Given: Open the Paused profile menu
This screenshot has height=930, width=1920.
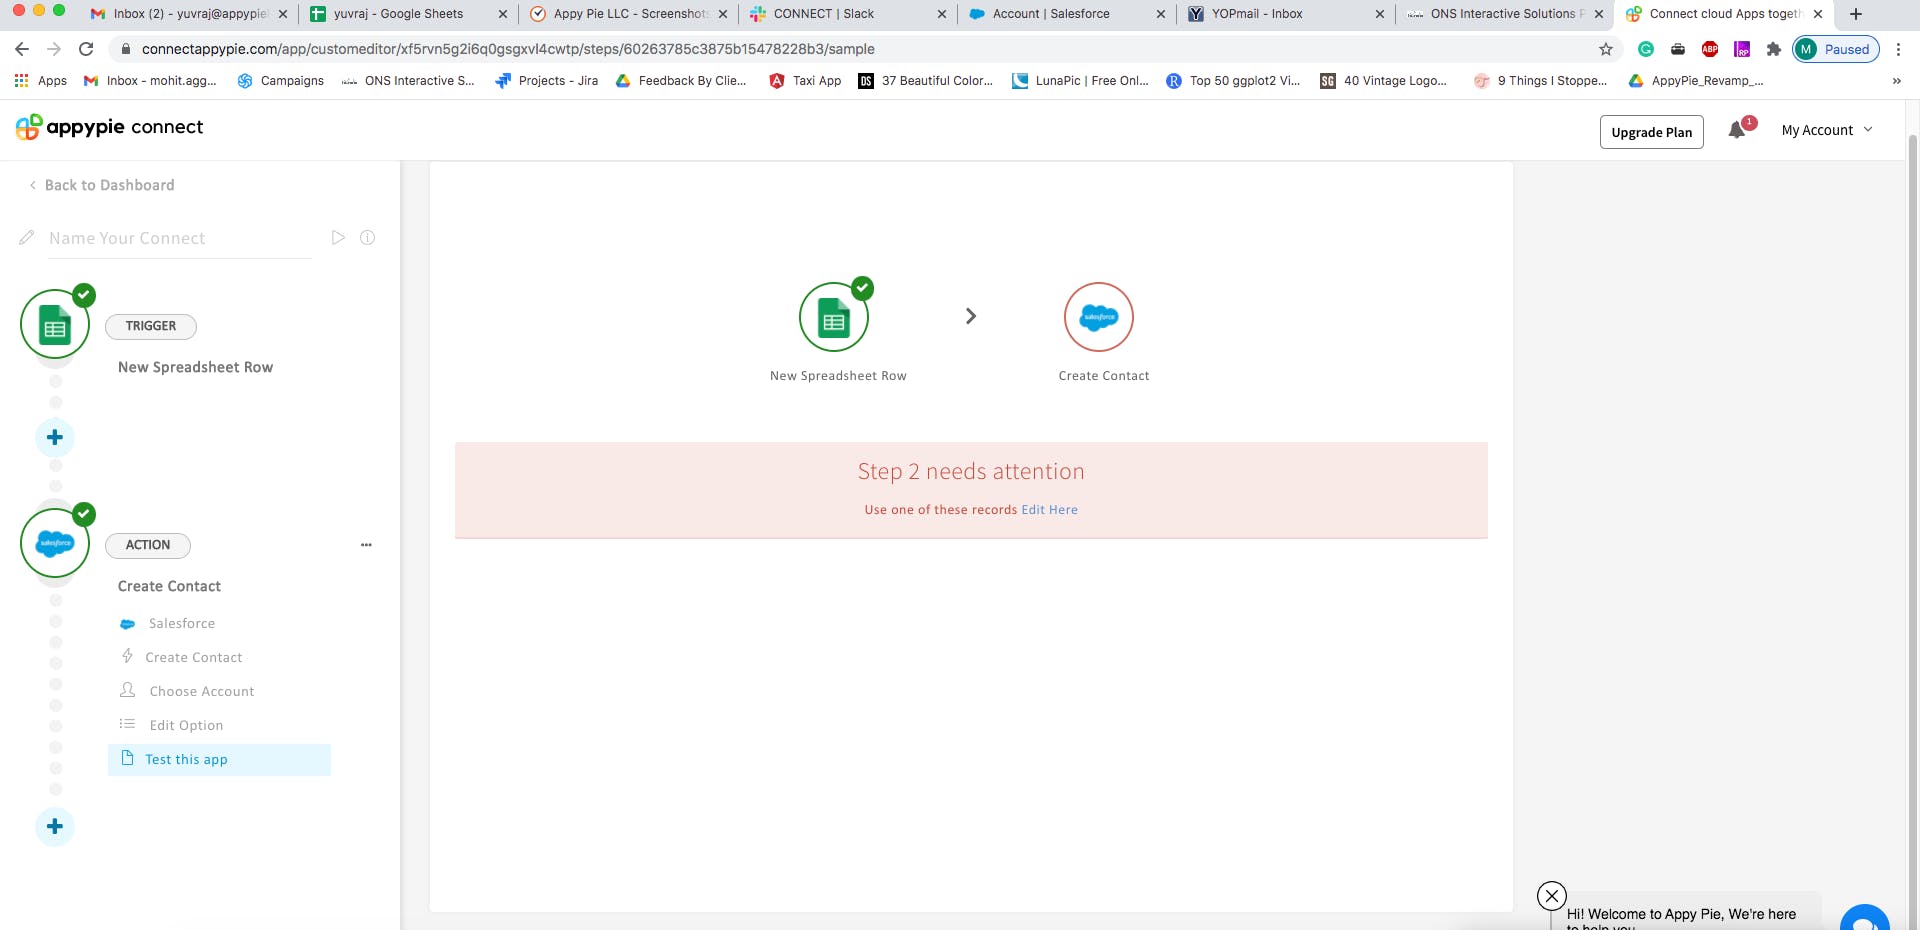Looking at the screenshot, I should click(1836, 49).
